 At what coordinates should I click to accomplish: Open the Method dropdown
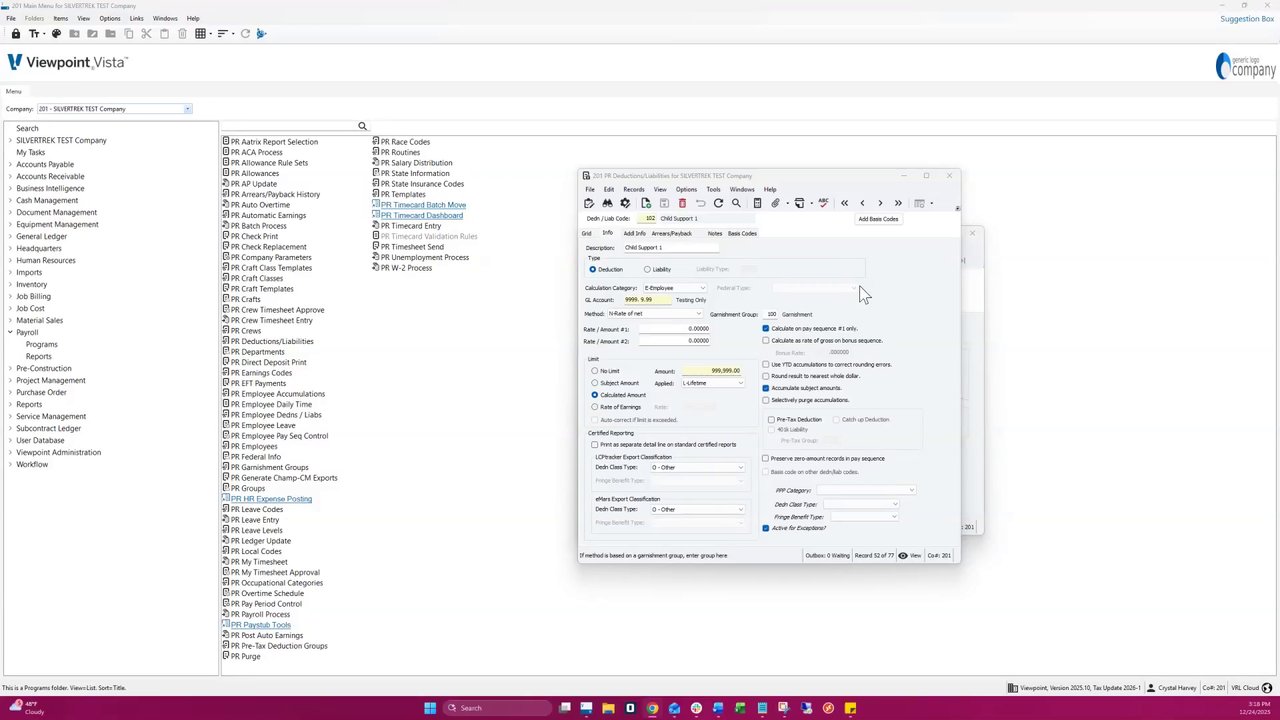click(x=698, y=314)
